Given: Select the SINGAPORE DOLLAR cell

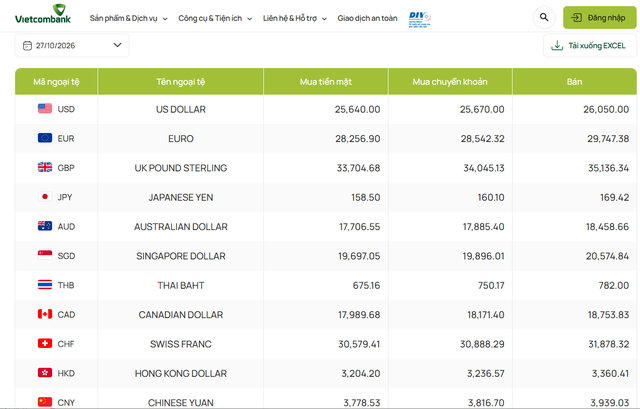Looking at the screenshot, I should [x=181, y=256].
